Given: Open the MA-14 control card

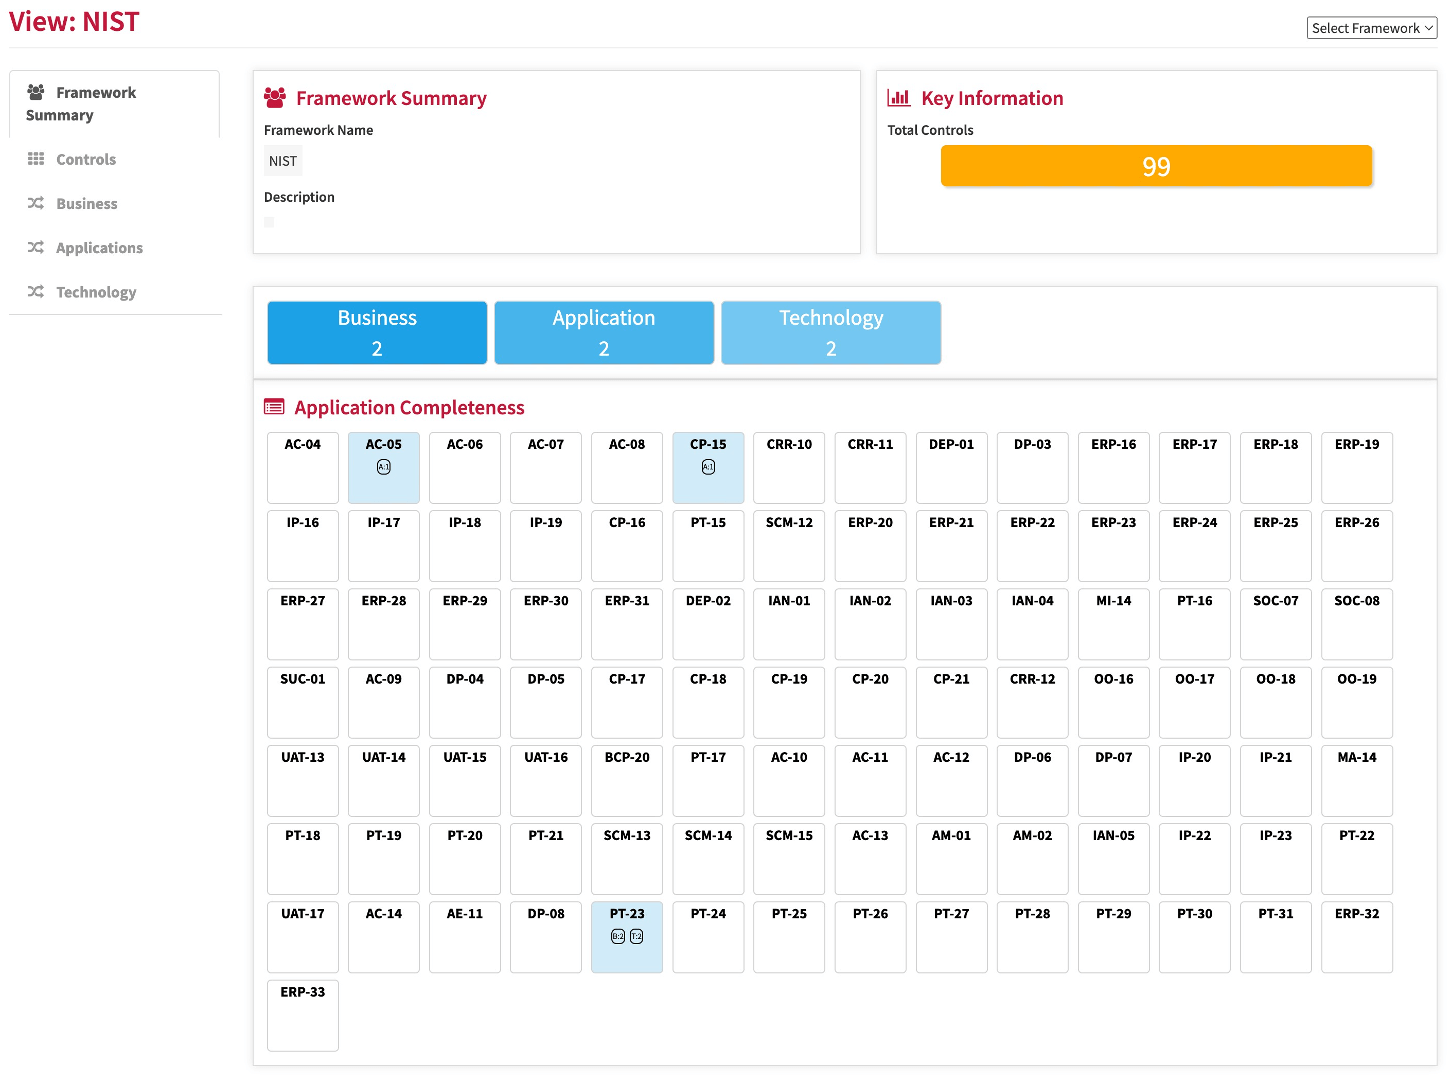Looking at the screenshot, I should [1357, 781].
